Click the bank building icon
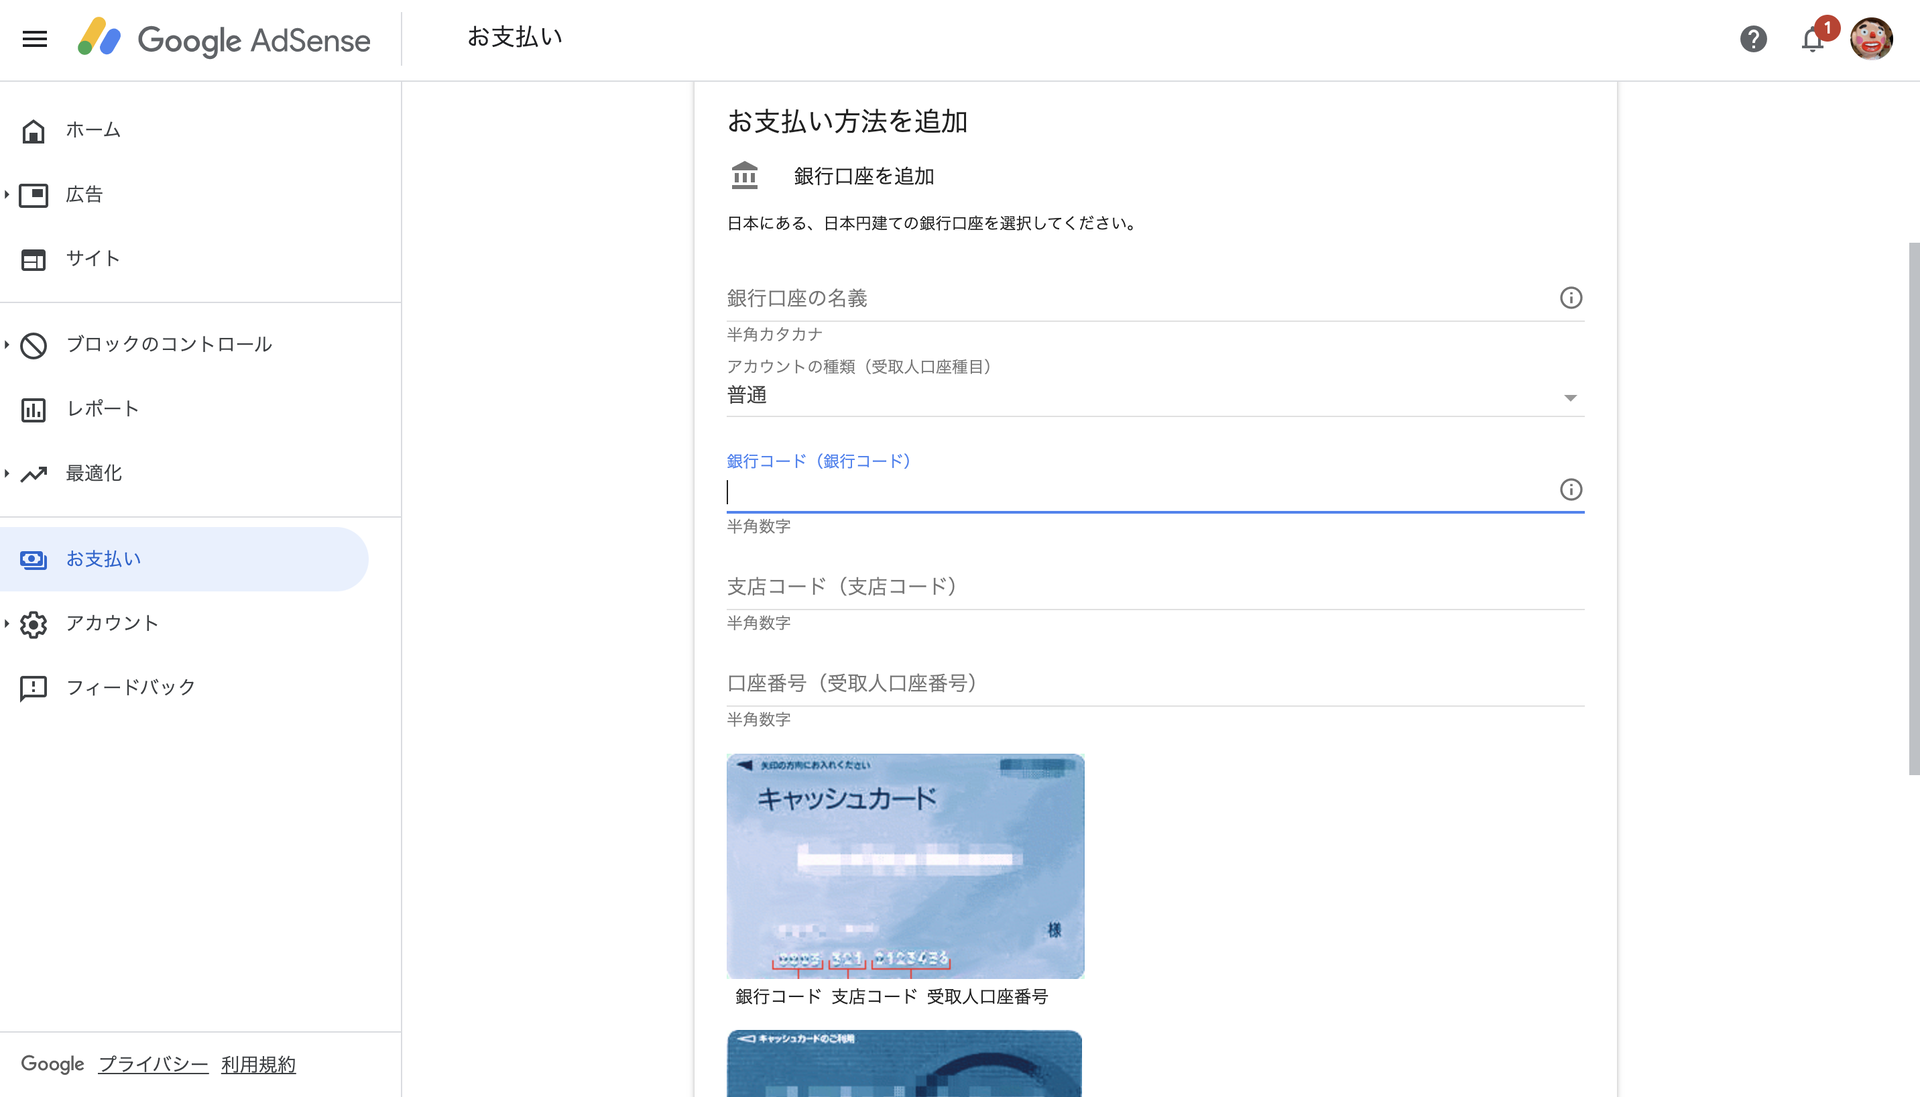 [x=745, y=176]
